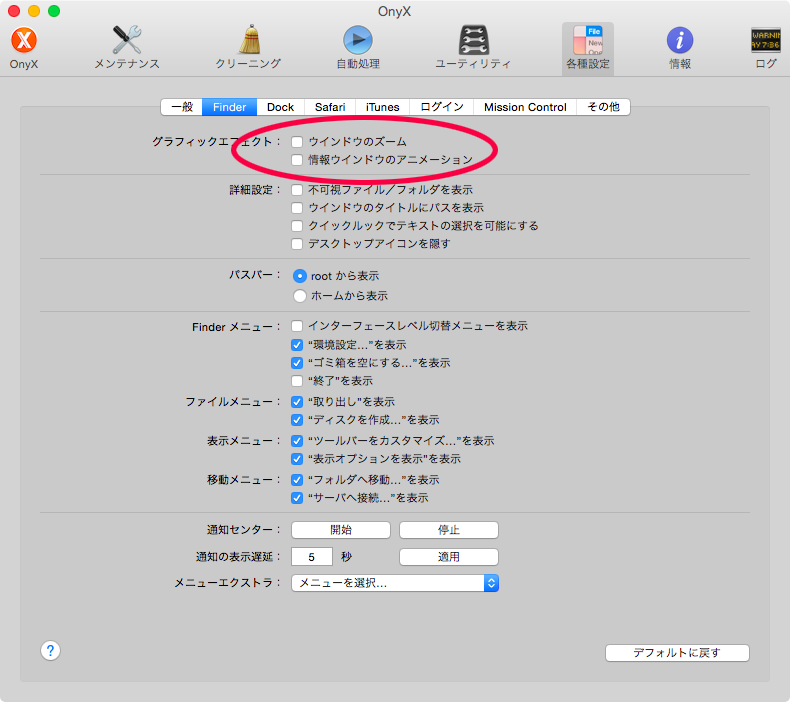Uncheck “環境設定...”を表示 checkbox
This screenshot has width=790, height=702.
point(297,345)
